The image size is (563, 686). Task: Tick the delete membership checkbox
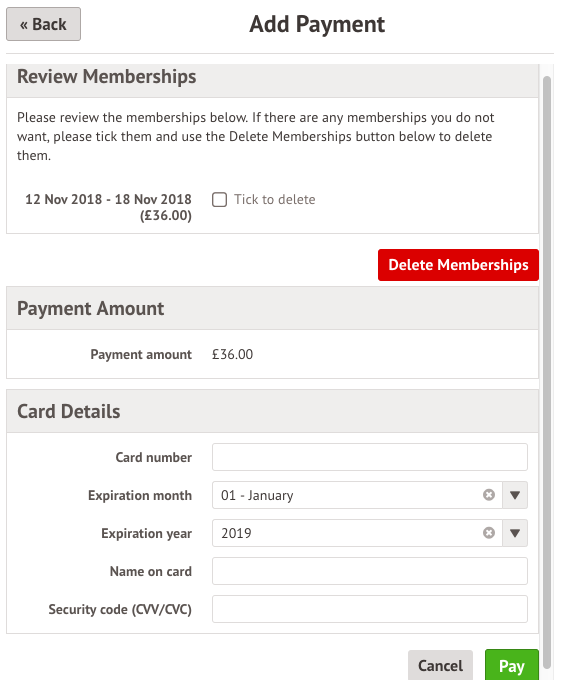pyautogui.click(x=219, y=200)
